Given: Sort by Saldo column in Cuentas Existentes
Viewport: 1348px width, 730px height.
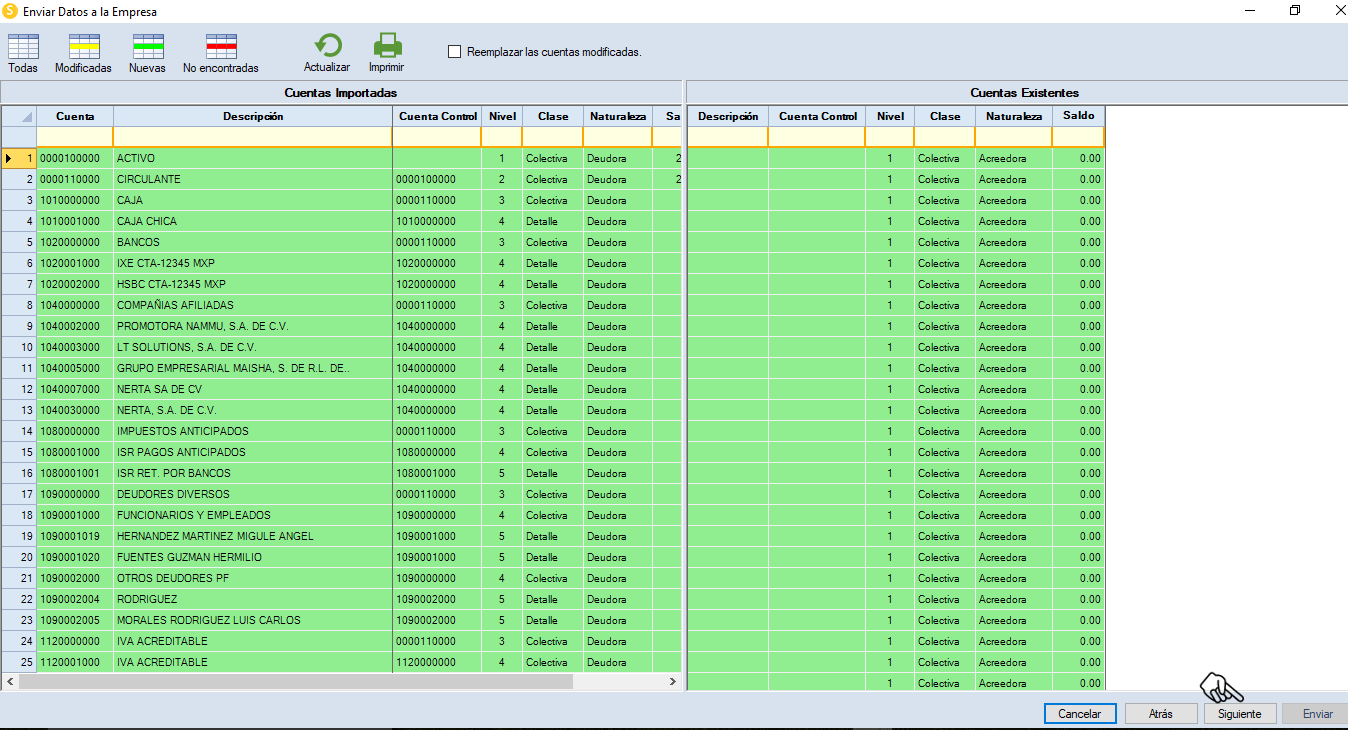Looking at the screenshot, I should 1078,116.
